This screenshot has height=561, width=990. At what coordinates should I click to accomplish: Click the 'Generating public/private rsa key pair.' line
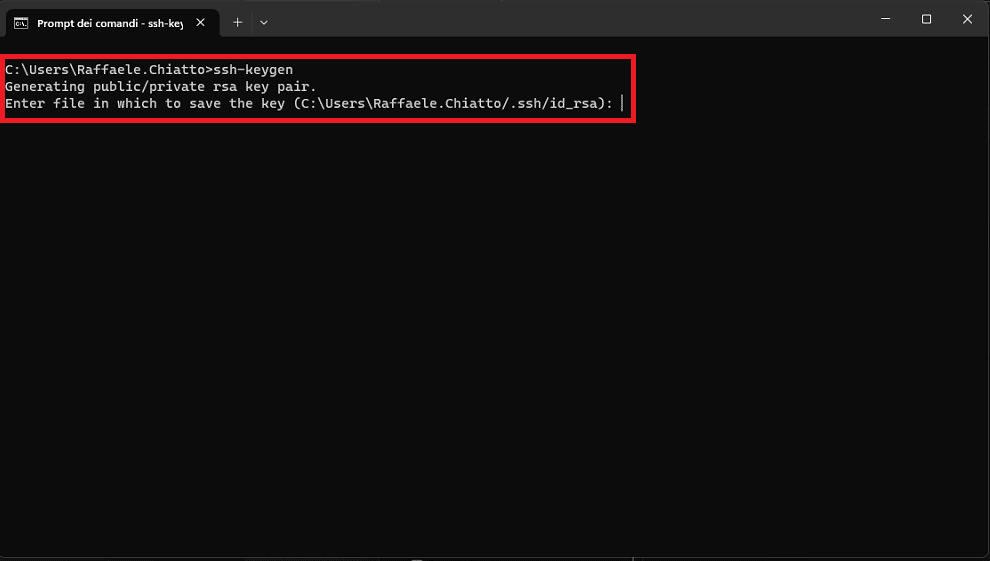pos(161,86)
